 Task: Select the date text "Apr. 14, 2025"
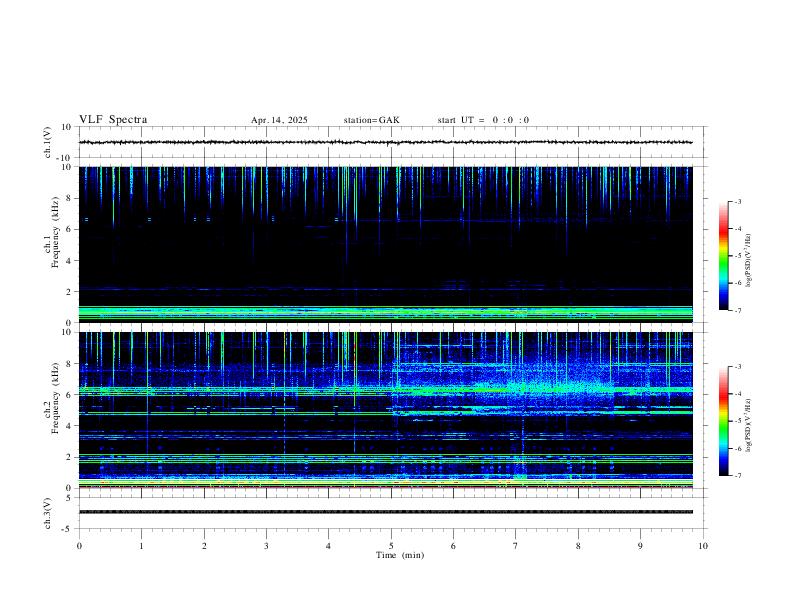[x=279, y=120]
